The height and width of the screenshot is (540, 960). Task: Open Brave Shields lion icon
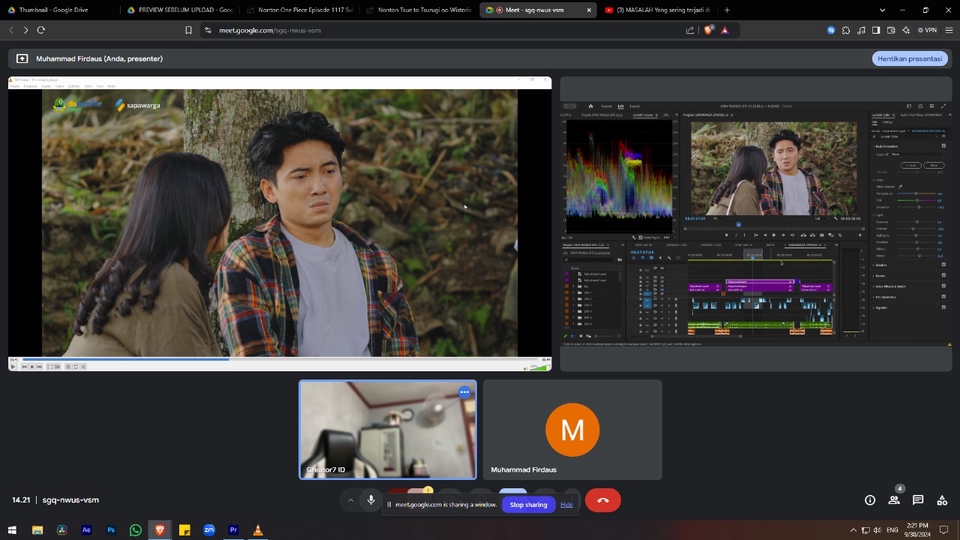[x=708, y=30]
